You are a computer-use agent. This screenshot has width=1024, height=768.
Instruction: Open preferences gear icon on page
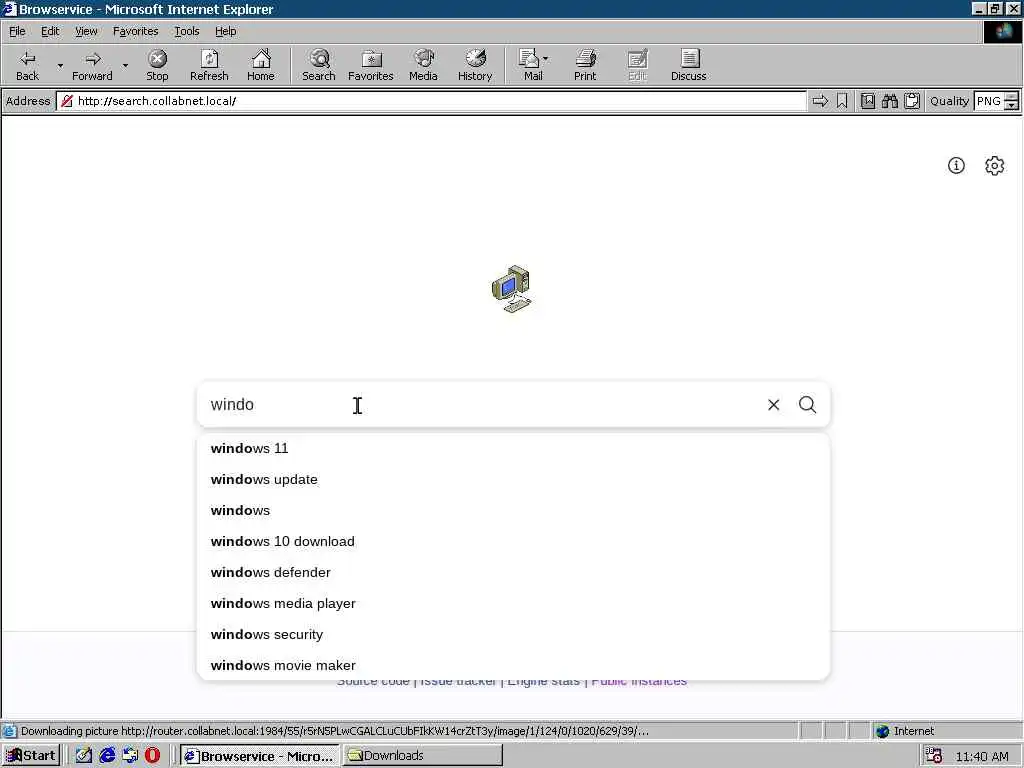pyautogui.click(x=995, y=166)
